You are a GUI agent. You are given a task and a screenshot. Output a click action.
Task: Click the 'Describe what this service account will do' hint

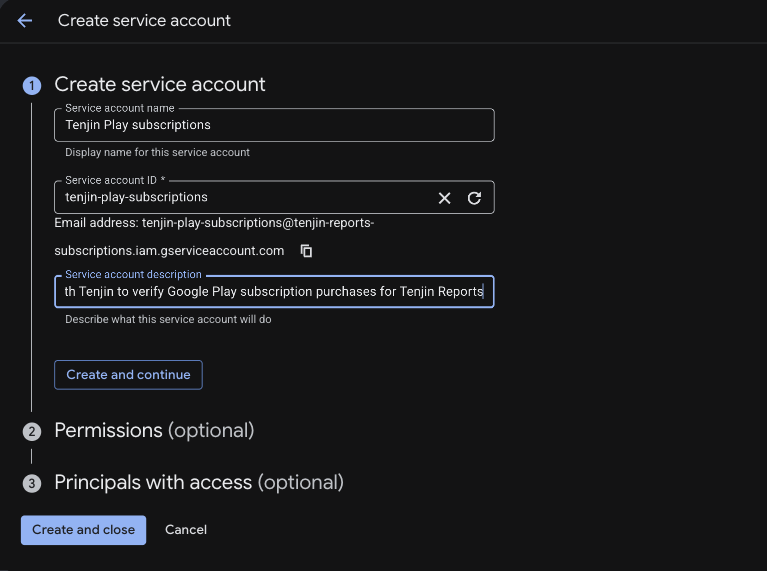click(x=168, y=320)
